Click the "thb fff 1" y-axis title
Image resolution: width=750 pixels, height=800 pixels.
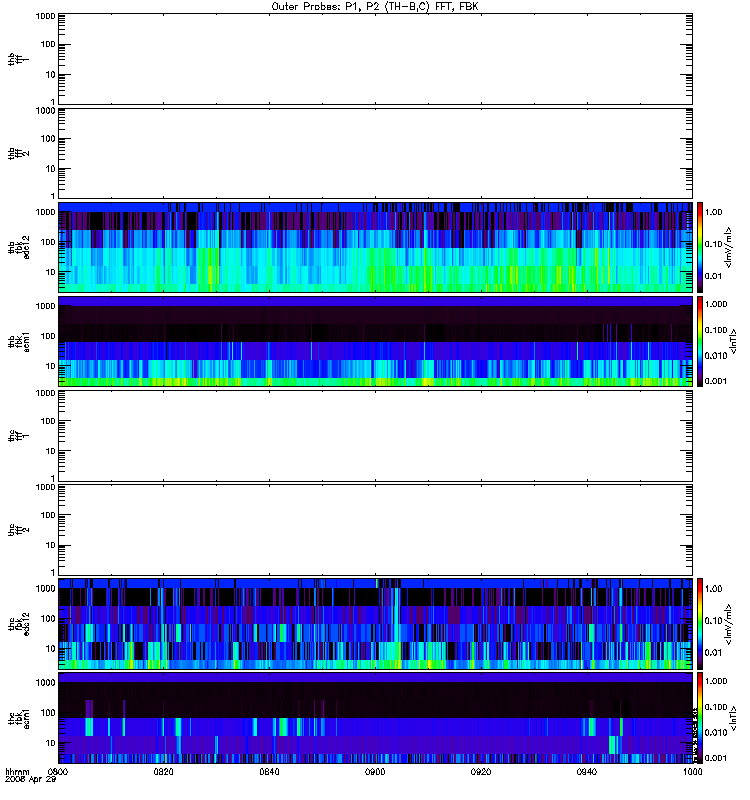tap(19, 59)
